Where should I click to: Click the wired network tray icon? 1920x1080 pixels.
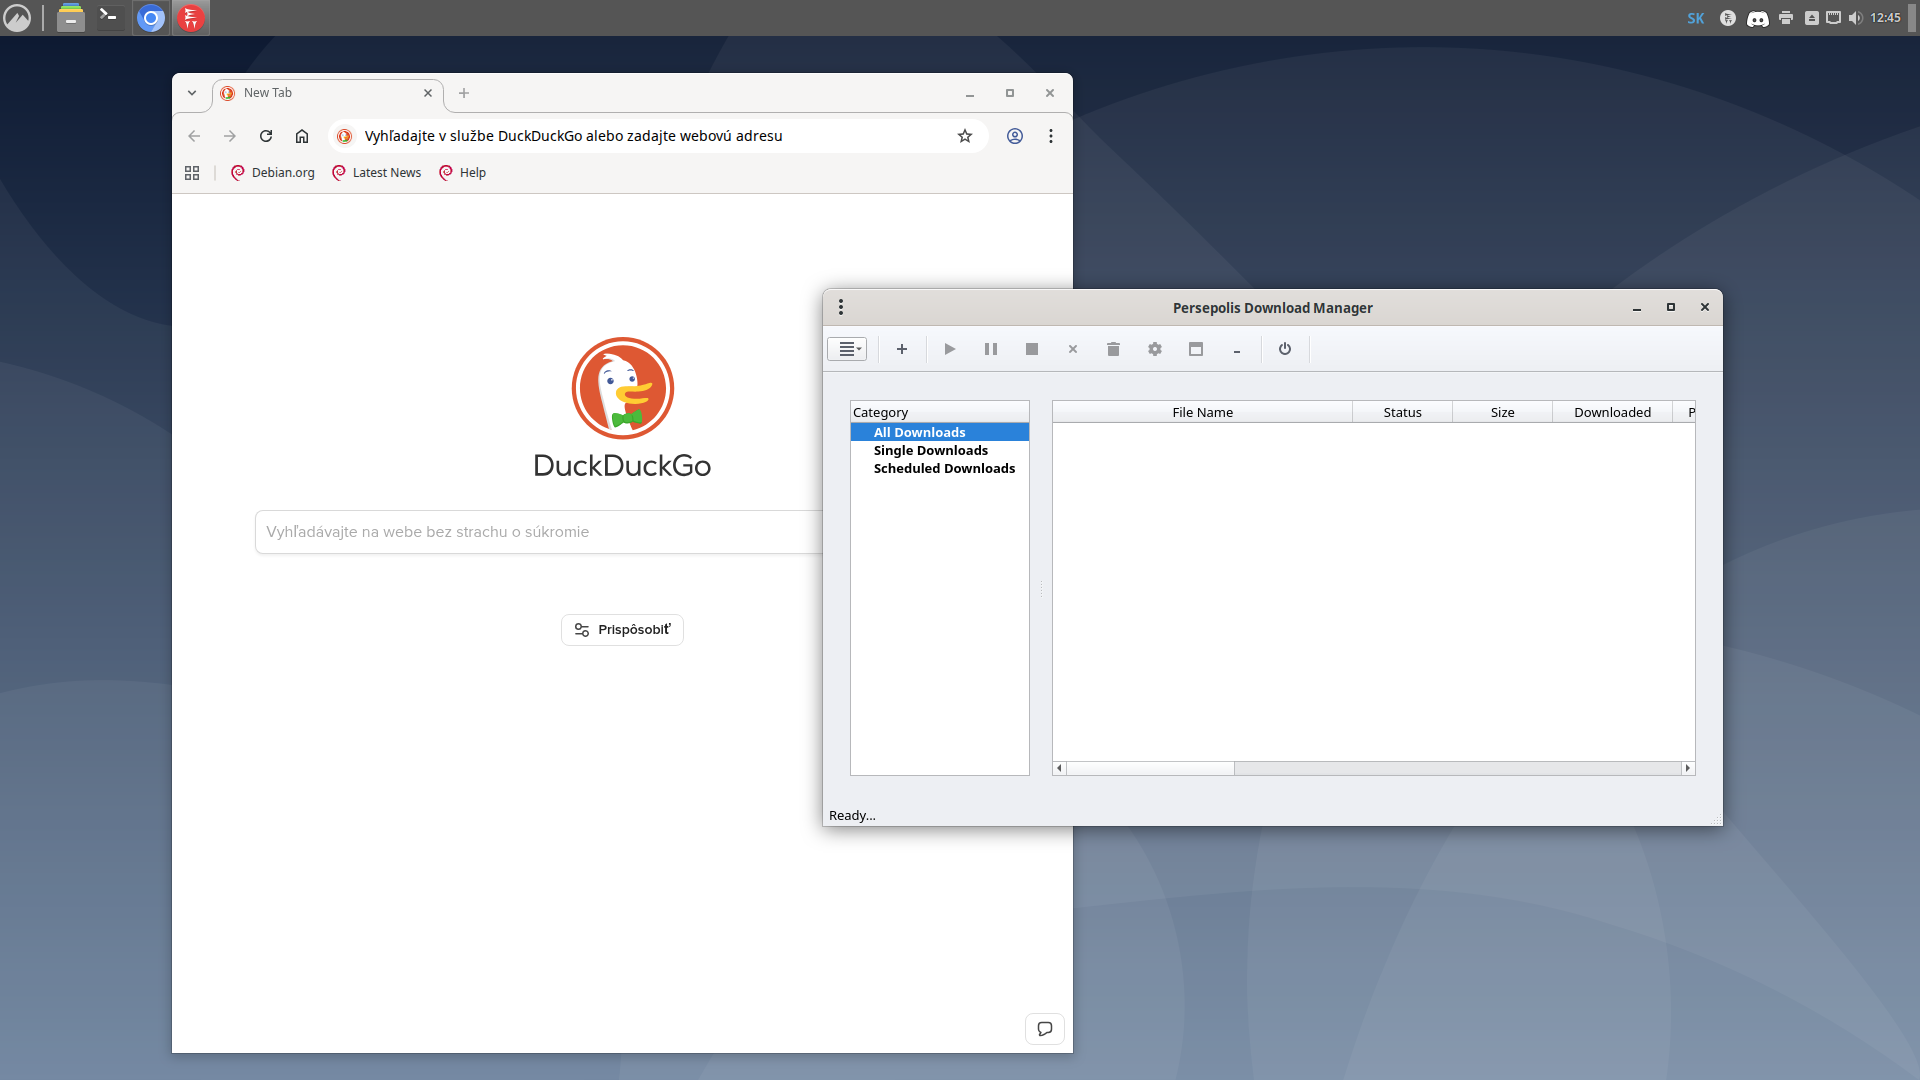click(1833, 18)
